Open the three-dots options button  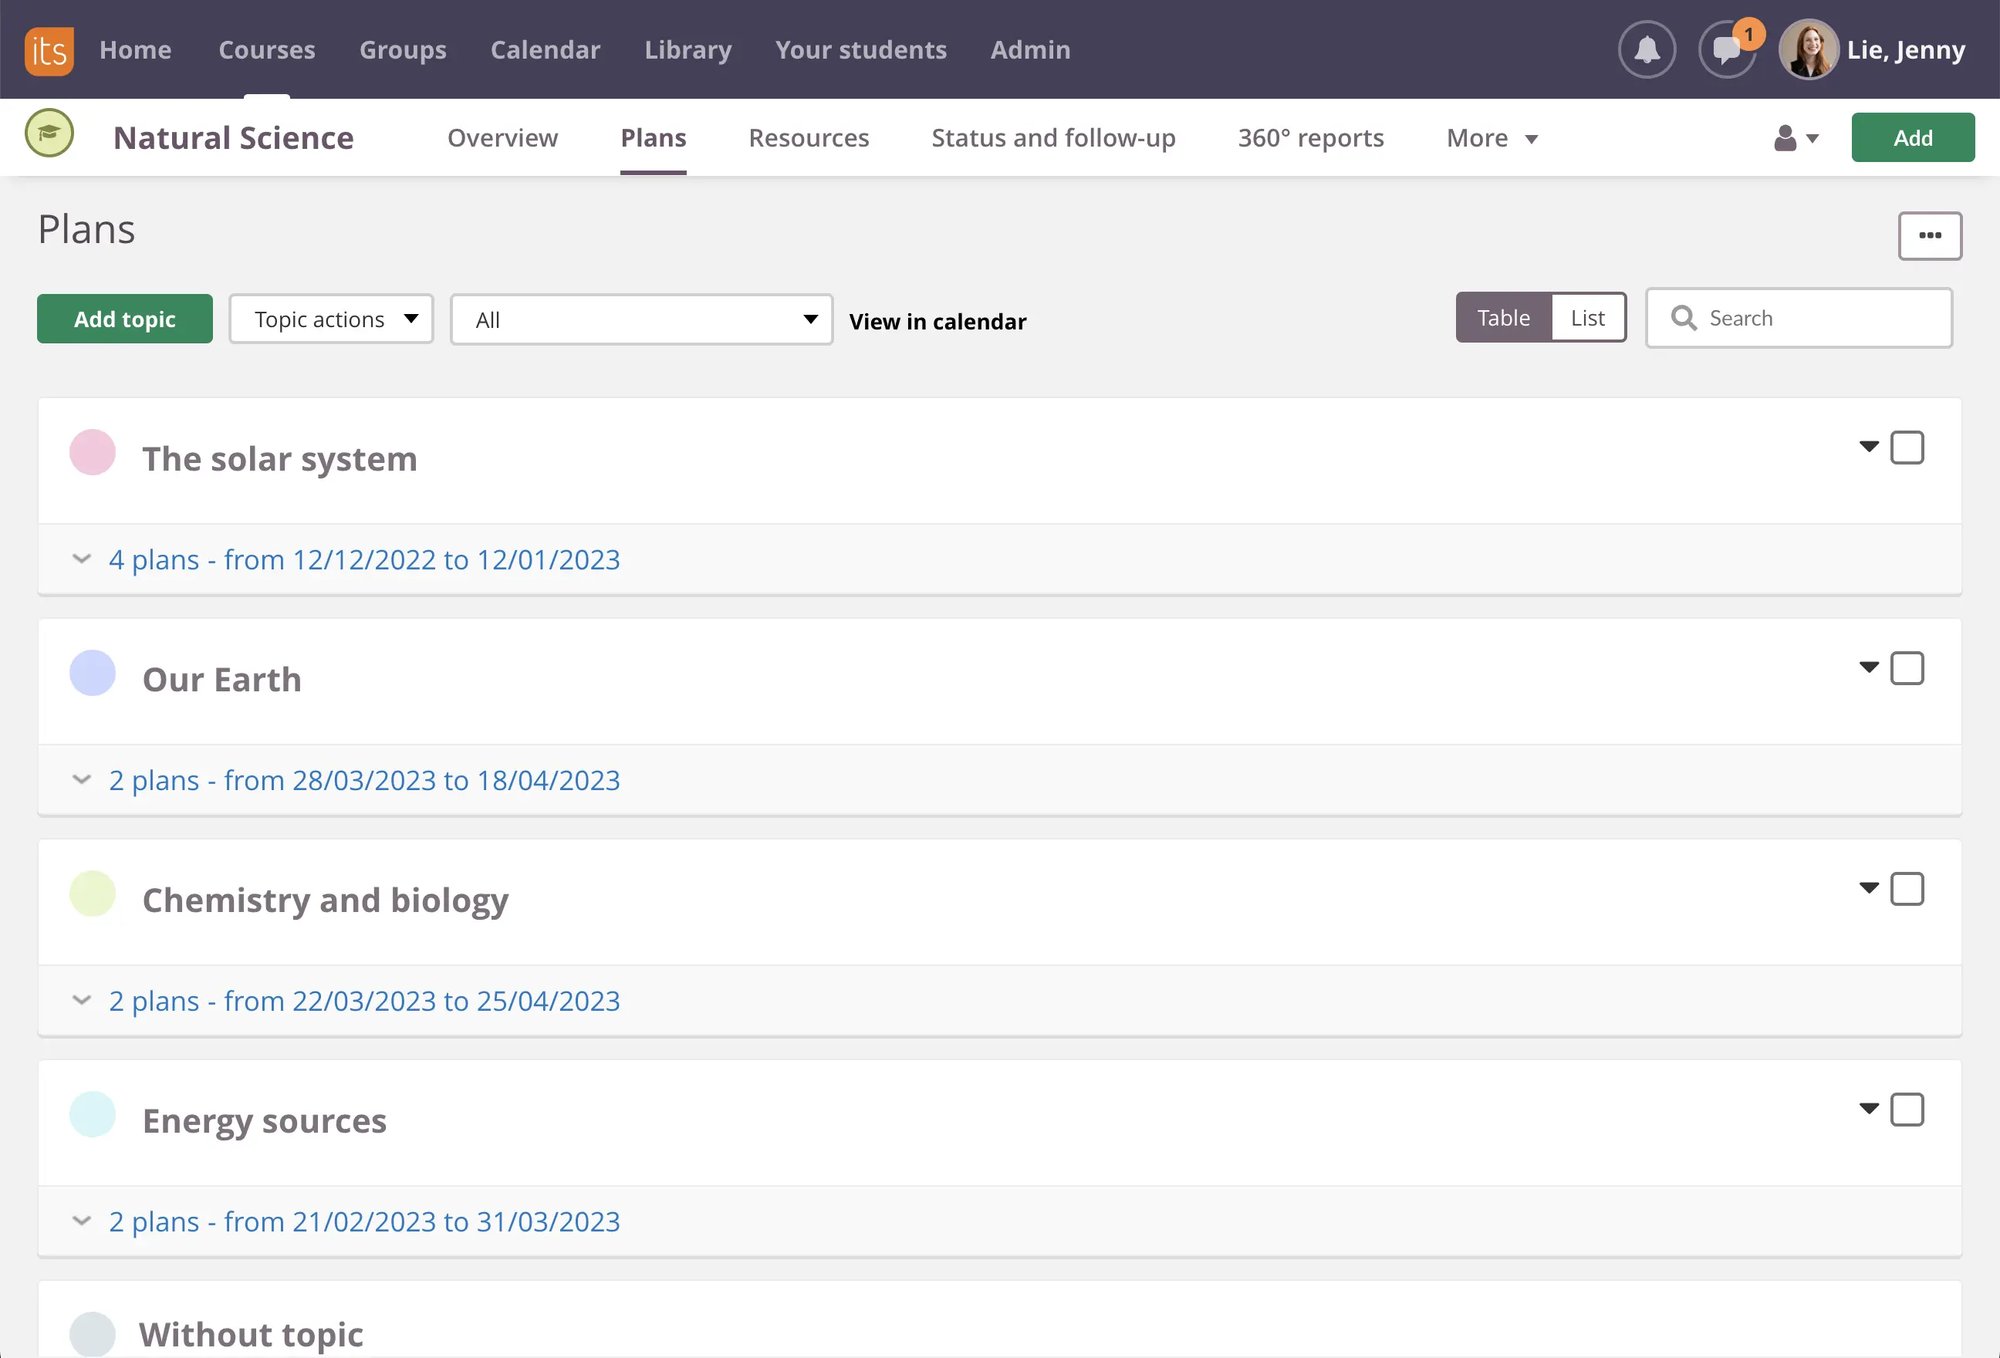pyautogui.click(x=1929, y=236)
